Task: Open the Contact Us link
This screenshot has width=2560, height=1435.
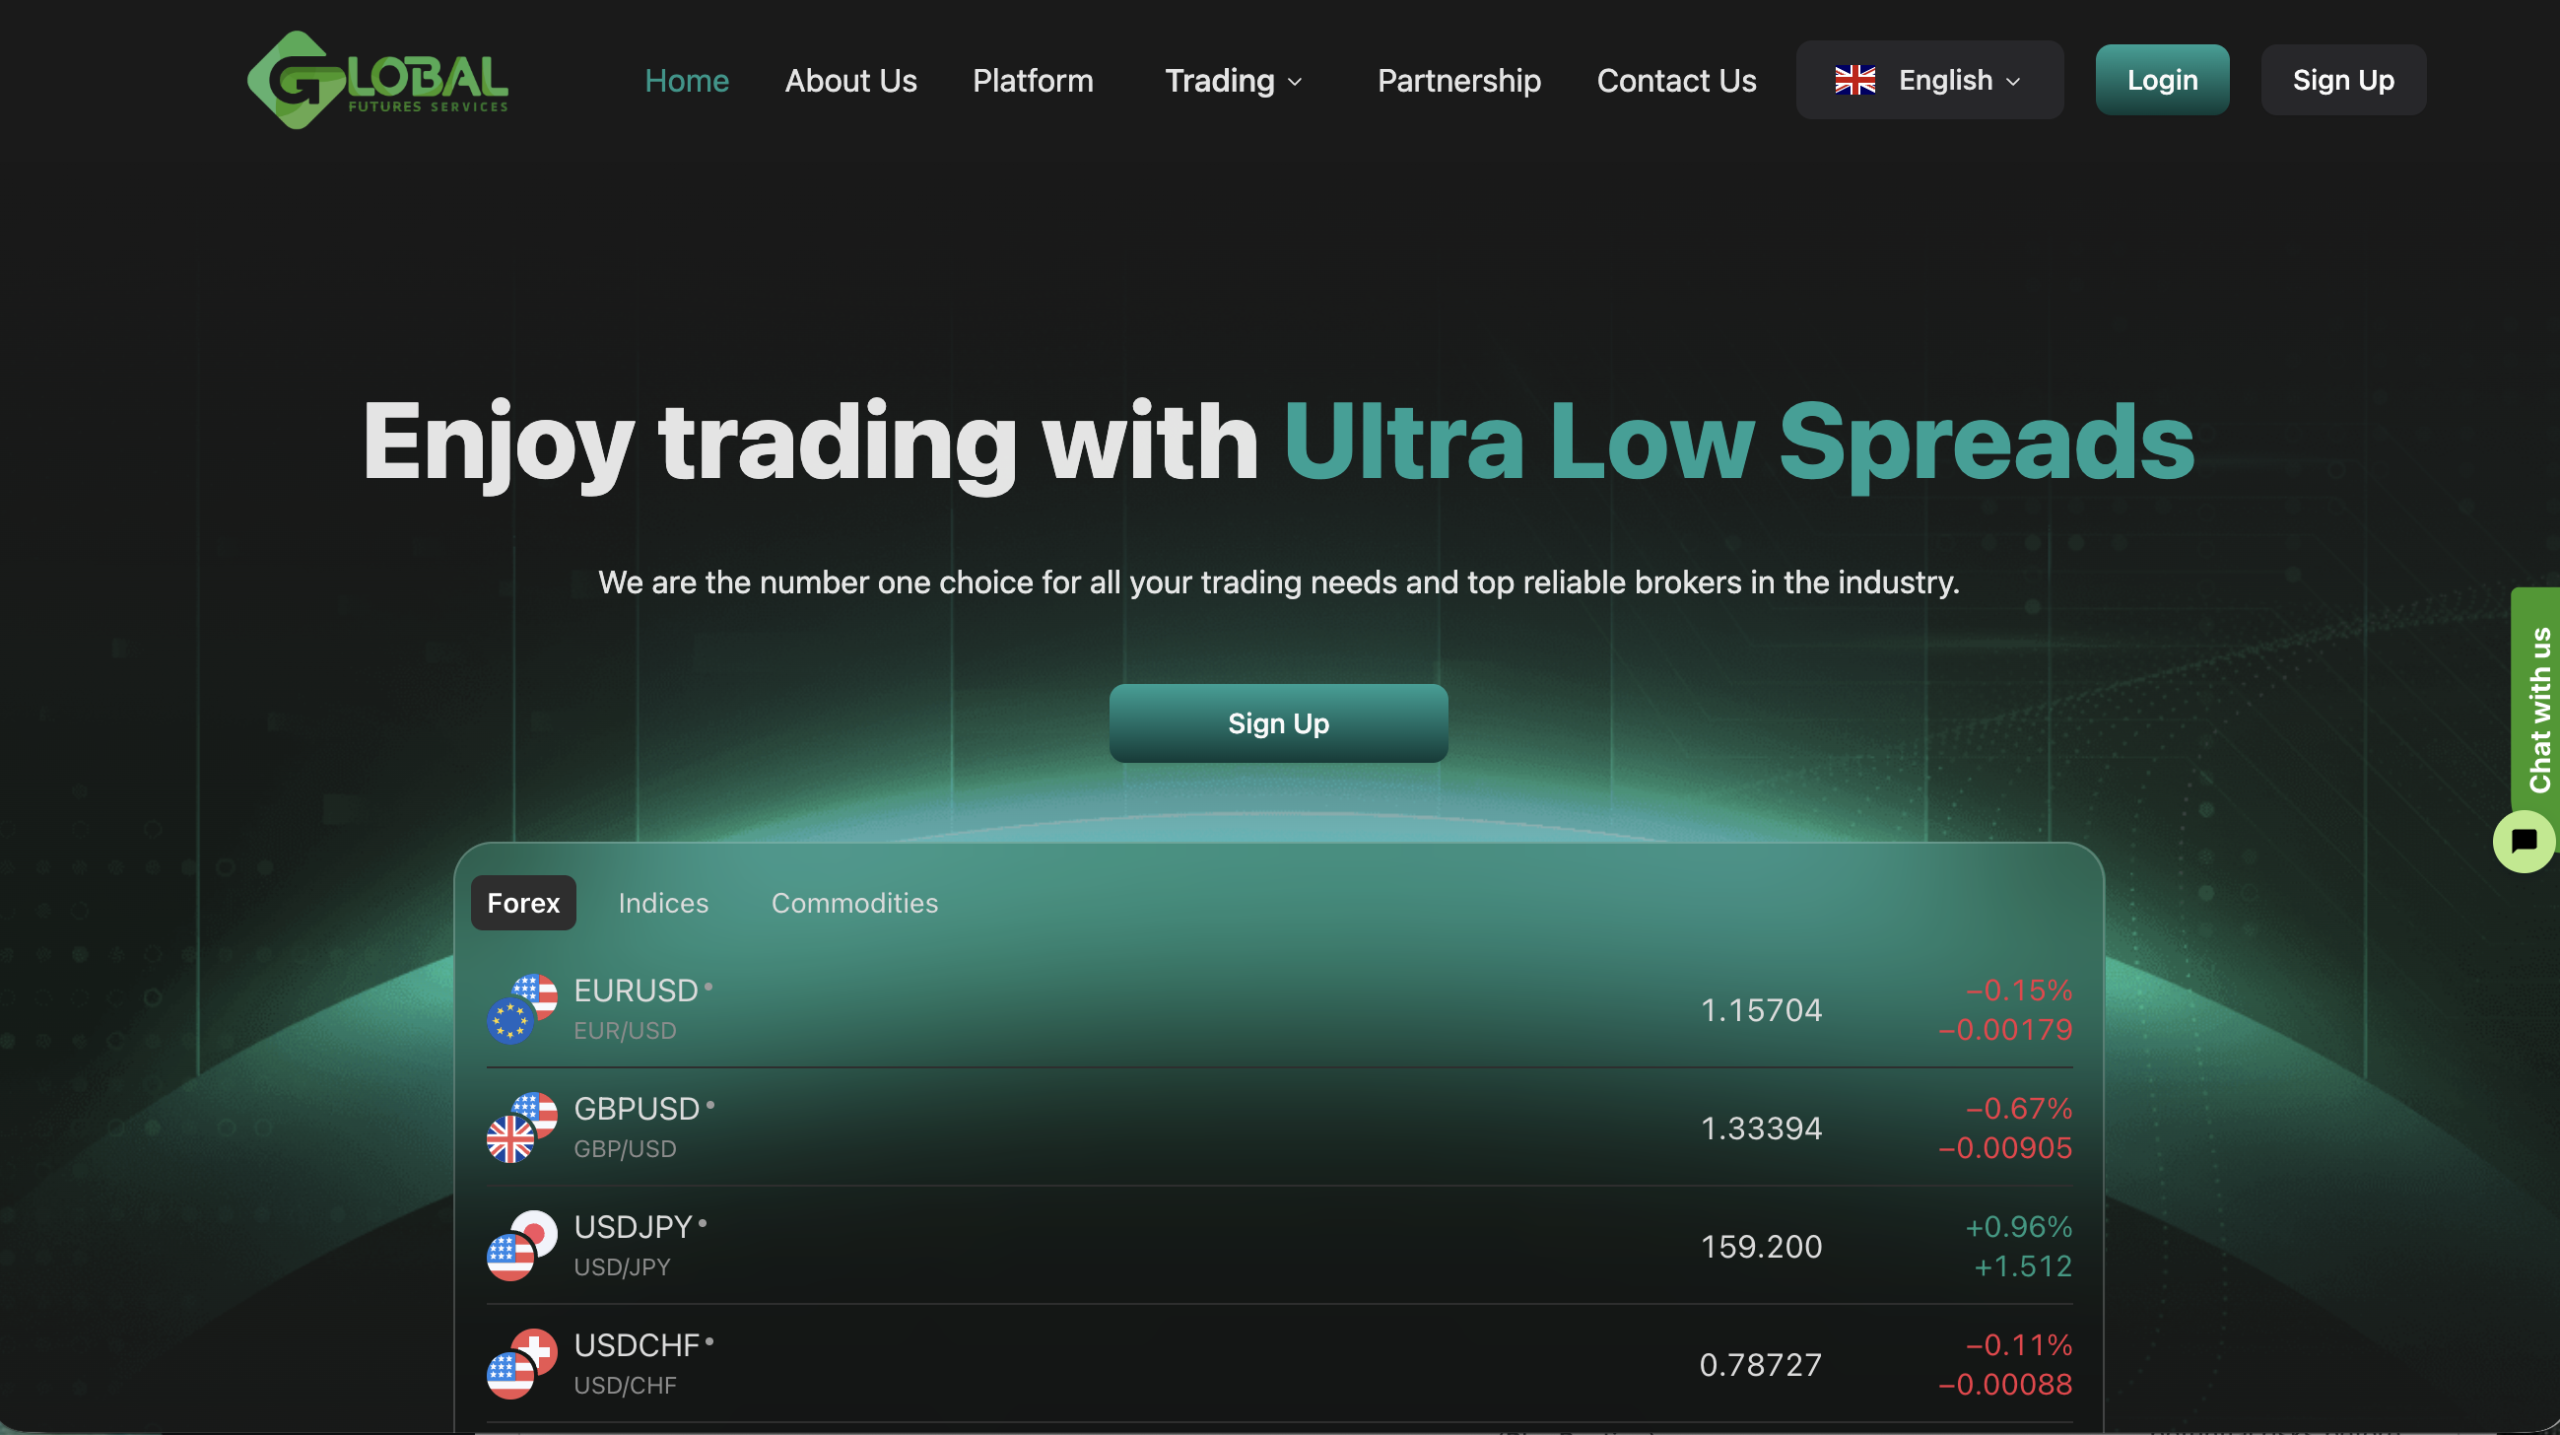Action: point(1676,80)
